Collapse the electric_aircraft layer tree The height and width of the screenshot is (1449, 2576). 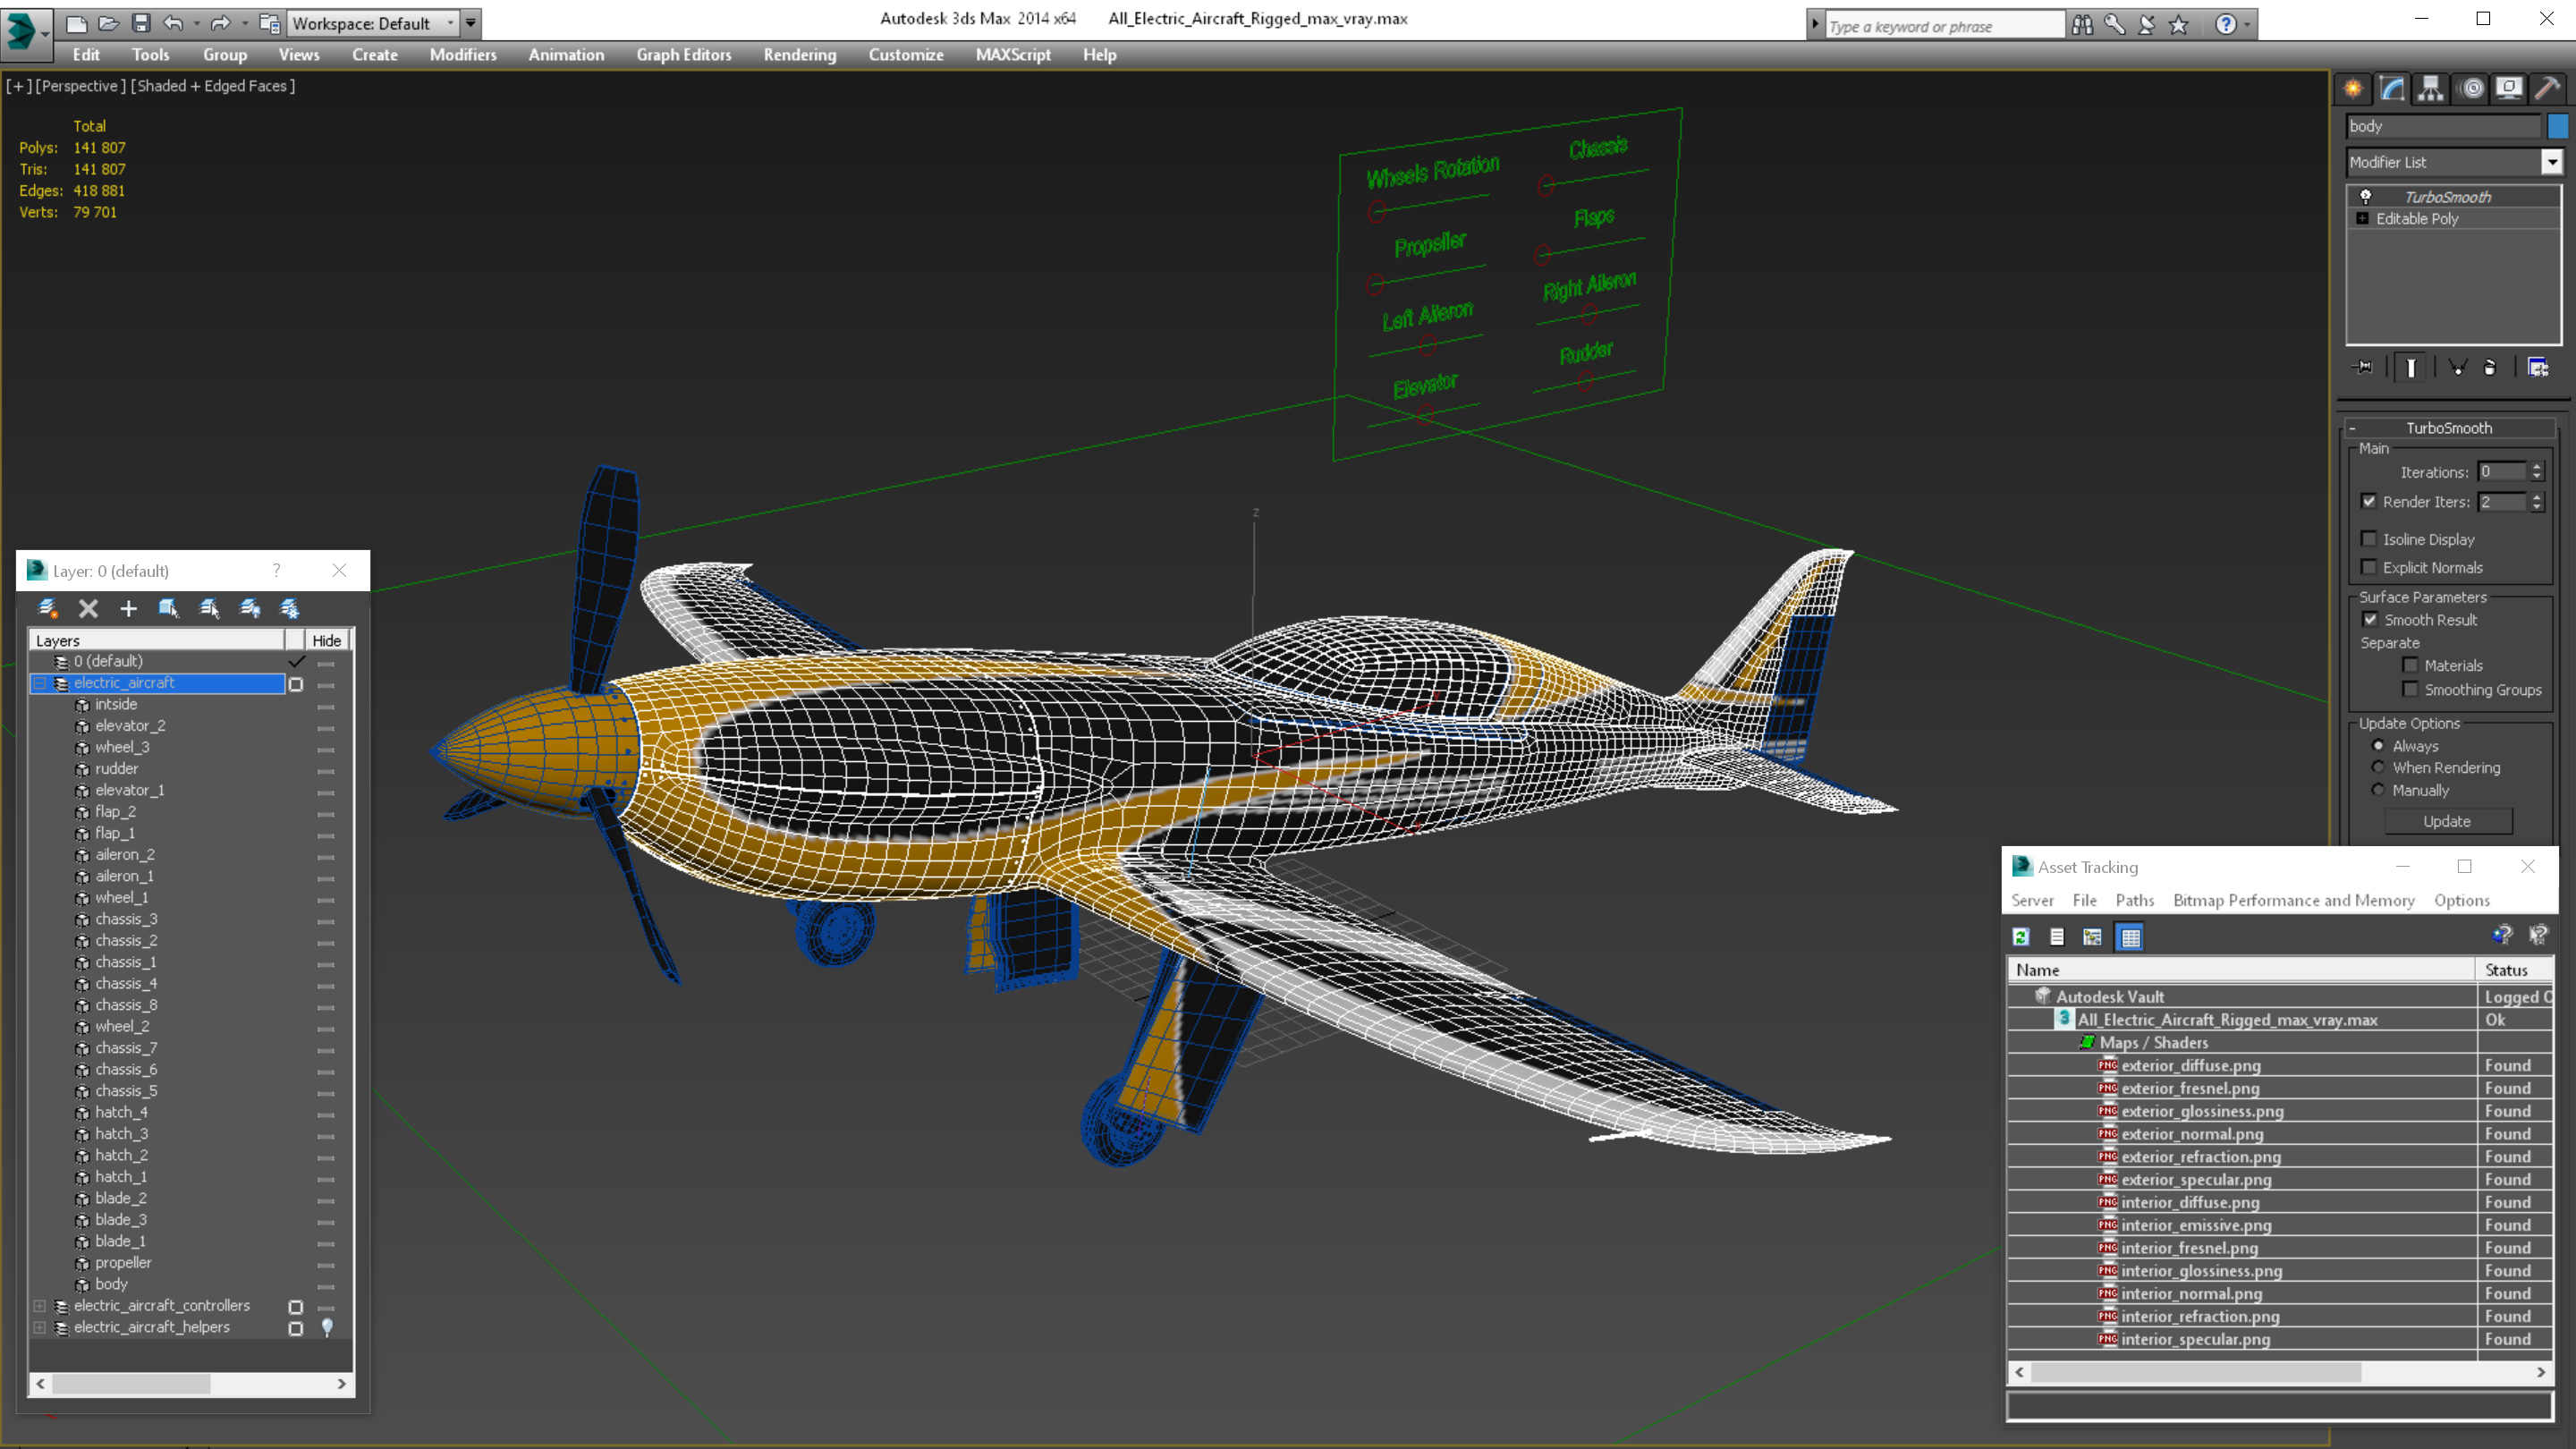click(x=40, y=683)
